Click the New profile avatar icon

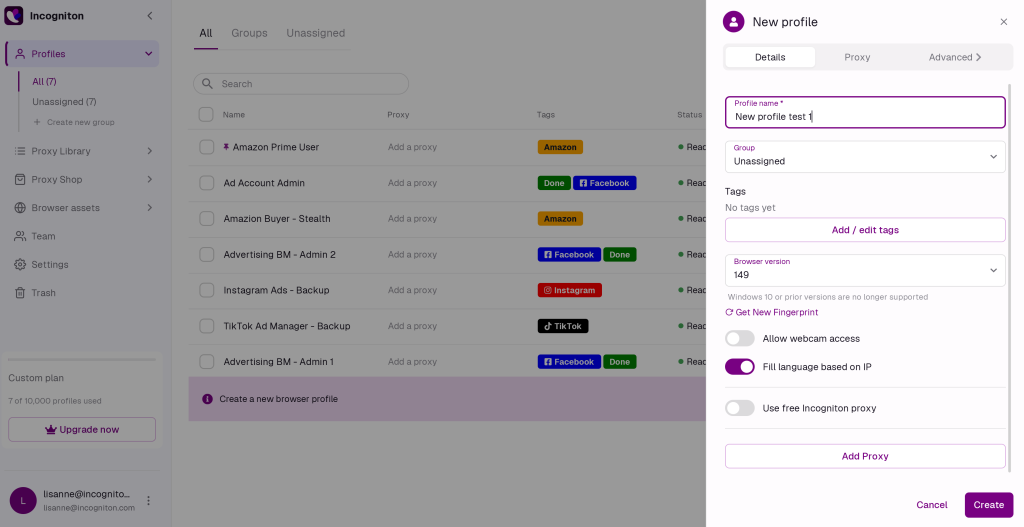click(733, 22)
